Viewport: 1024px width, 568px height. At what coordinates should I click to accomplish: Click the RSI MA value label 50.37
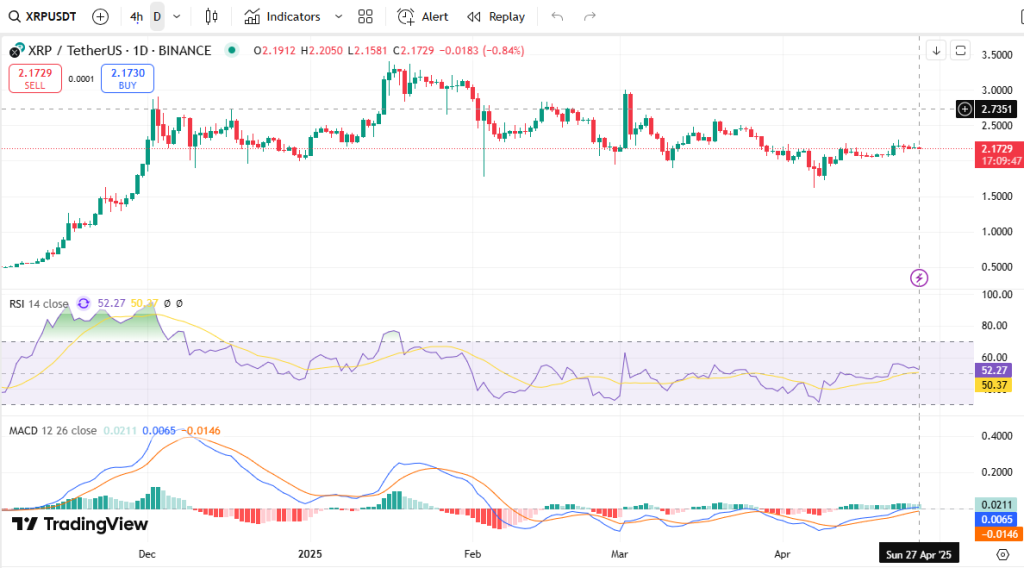click(x=994, y=385)
